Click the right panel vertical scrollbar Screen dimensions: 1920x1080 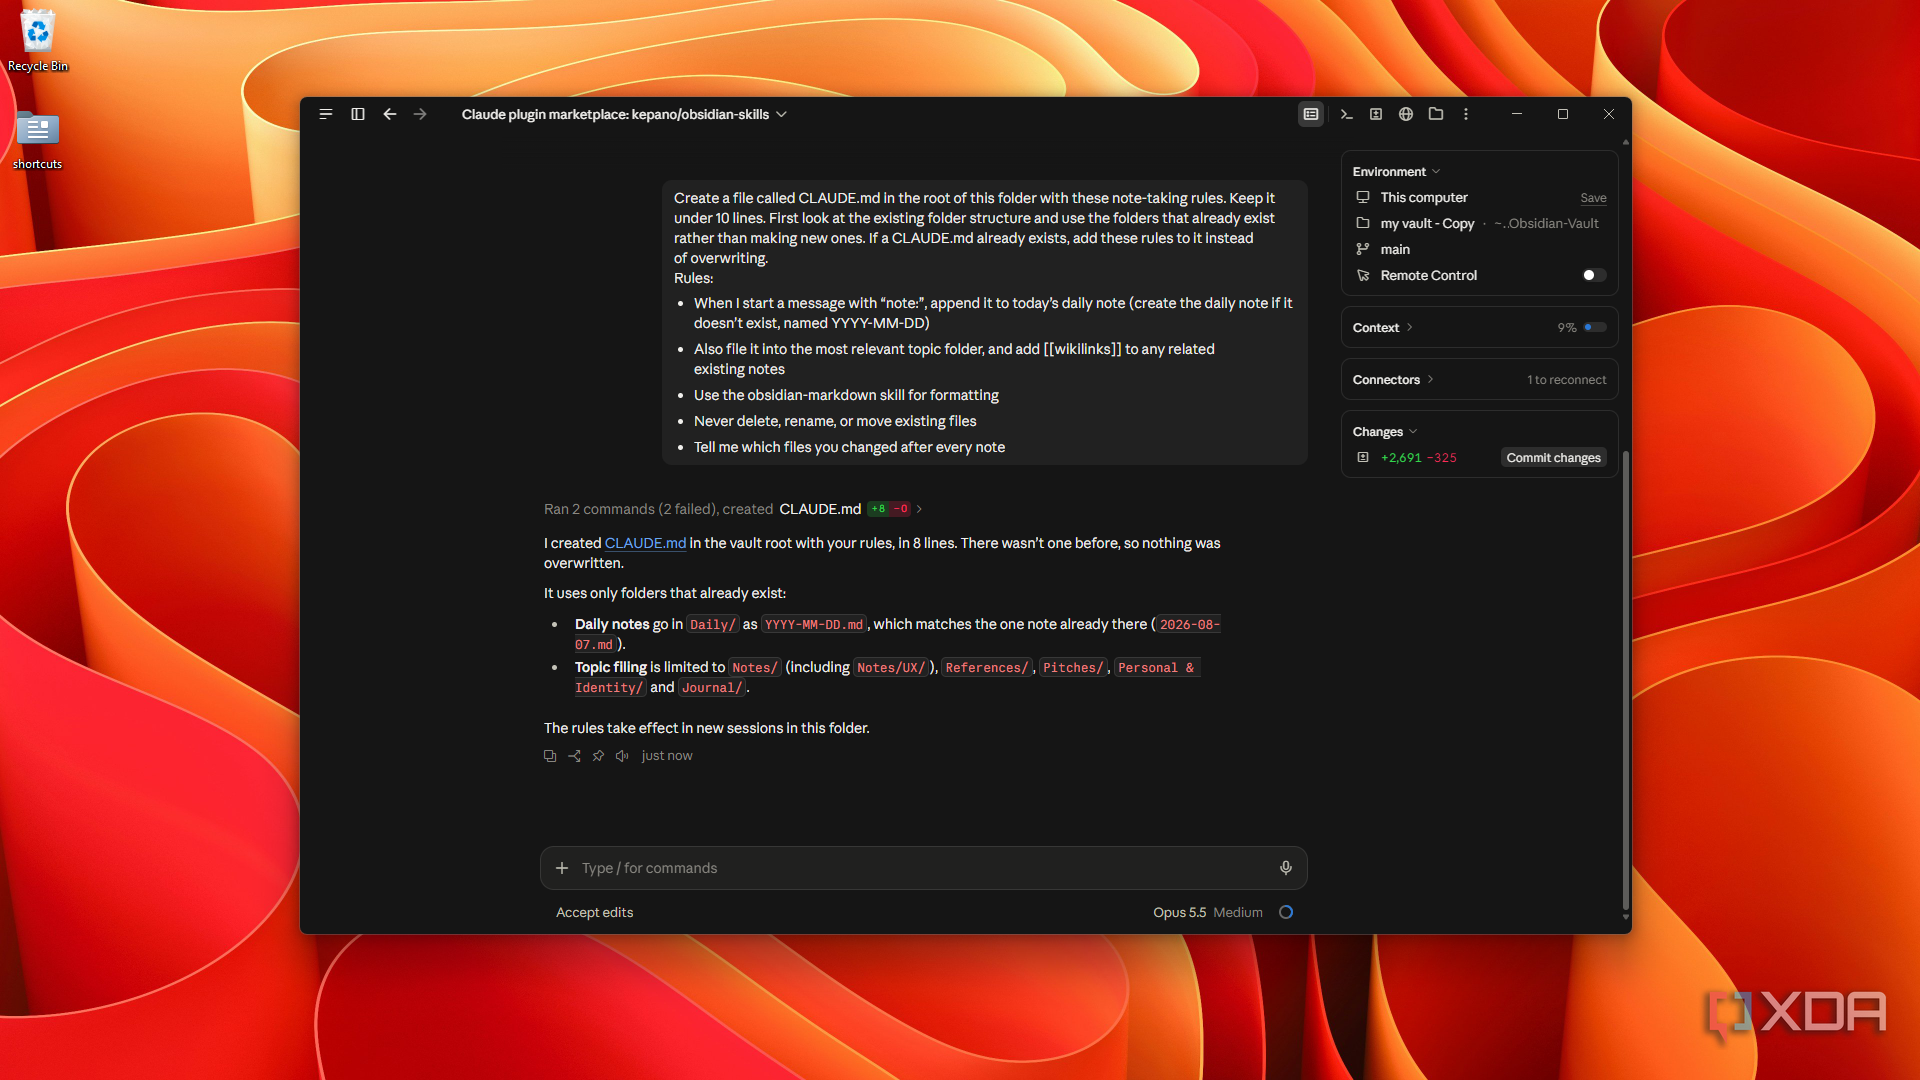coord(1626,680)
